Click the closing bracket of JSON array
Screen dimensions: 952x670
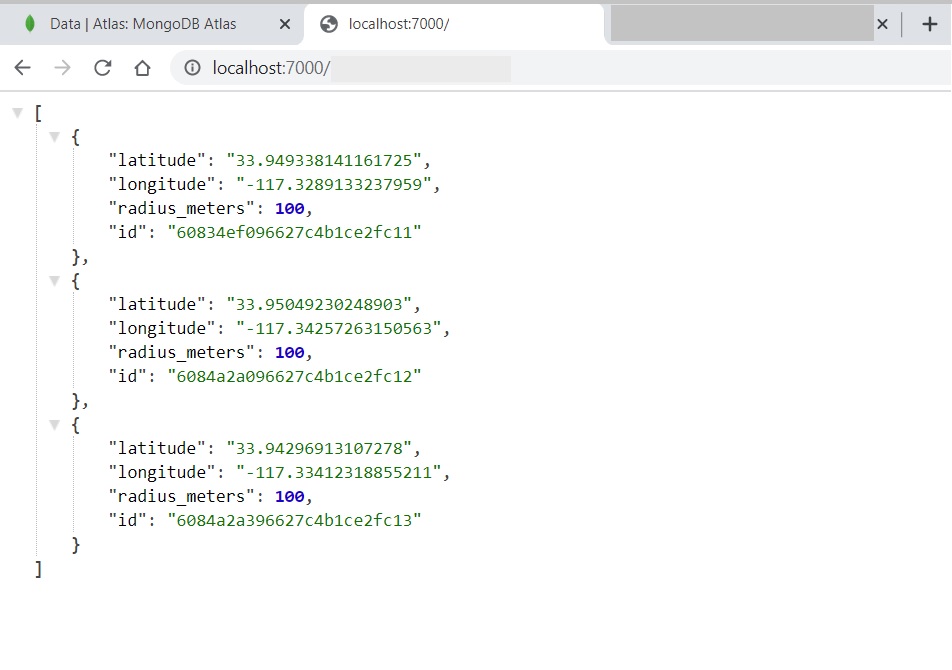[x=38, y=569]
